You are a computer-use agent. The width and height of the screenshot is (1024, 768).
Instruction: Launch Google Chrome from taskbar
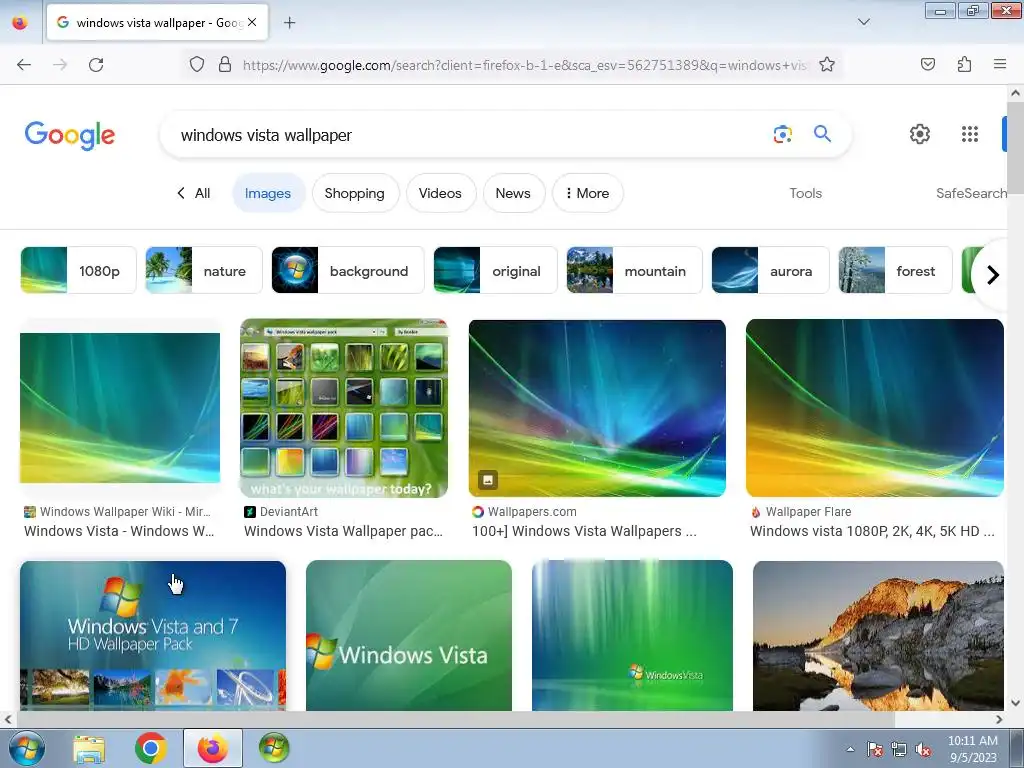click(151, 748)
